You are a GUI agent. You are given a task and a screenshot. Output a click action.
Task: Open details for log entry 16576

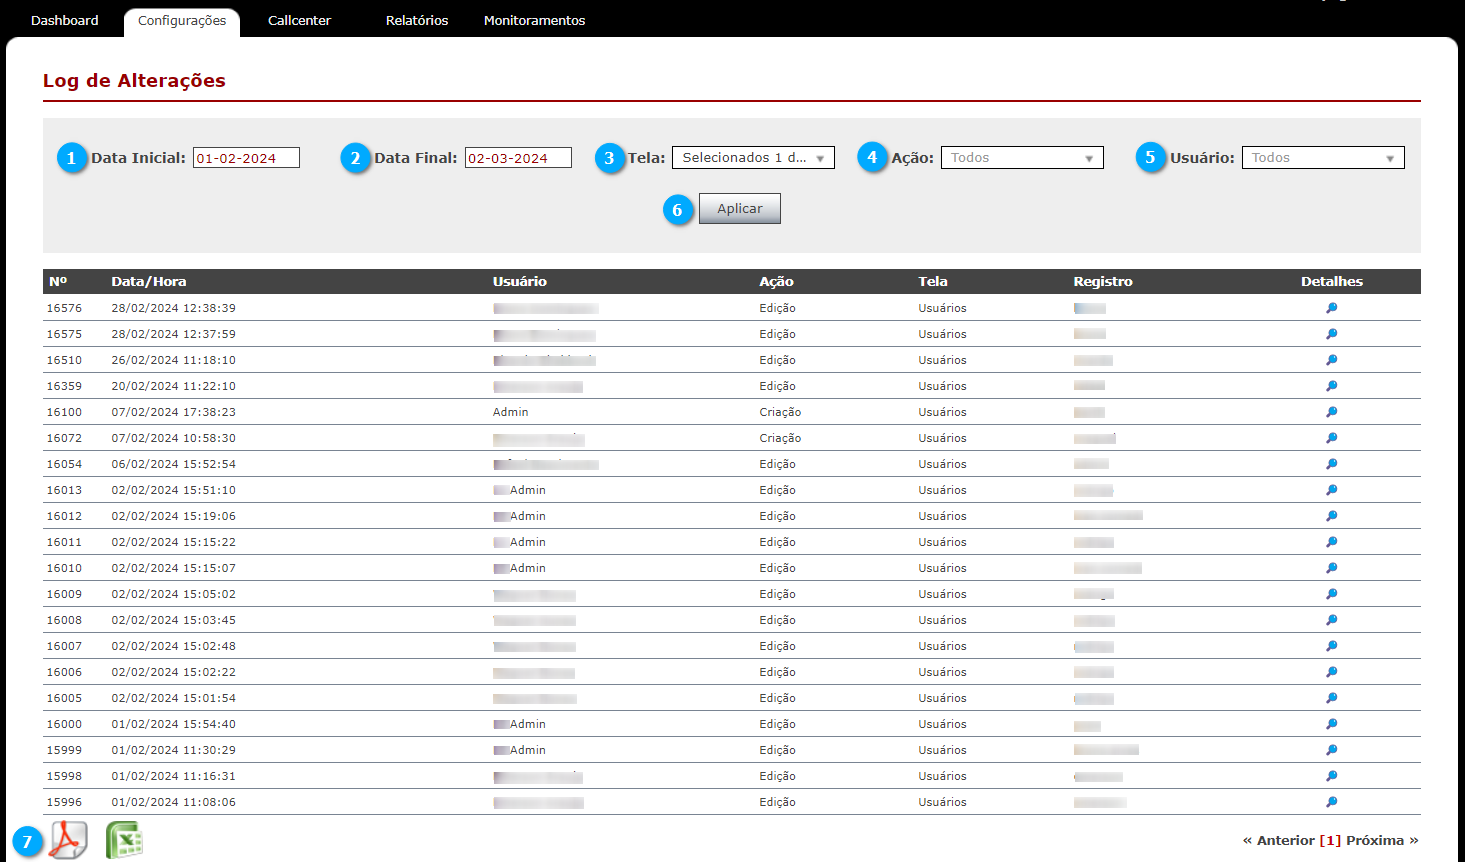[x=1331, y=308]
